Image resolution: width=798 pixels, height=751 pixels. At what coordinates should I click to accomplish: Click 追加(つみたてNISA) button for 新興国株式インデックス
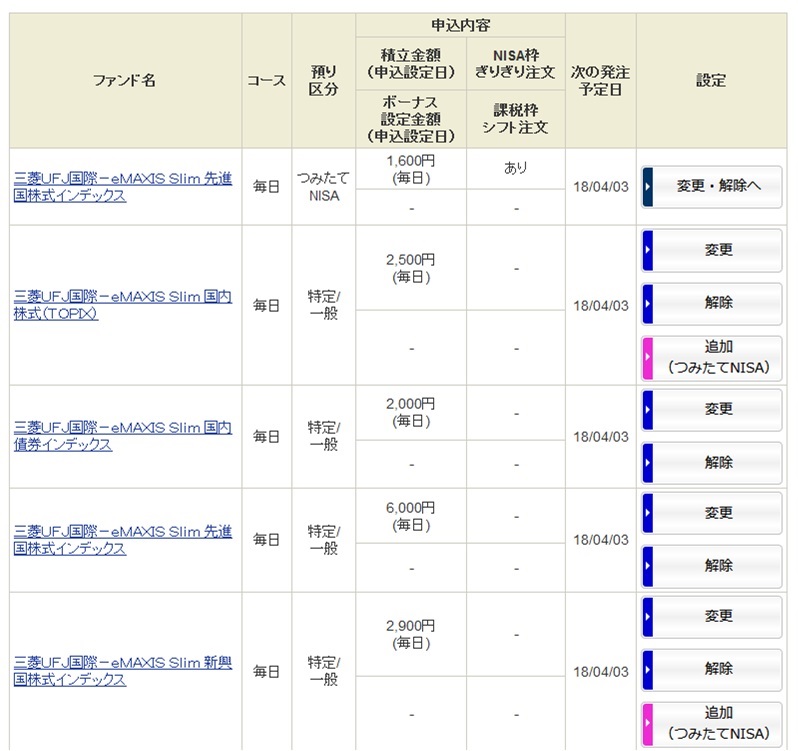point(711,724)
